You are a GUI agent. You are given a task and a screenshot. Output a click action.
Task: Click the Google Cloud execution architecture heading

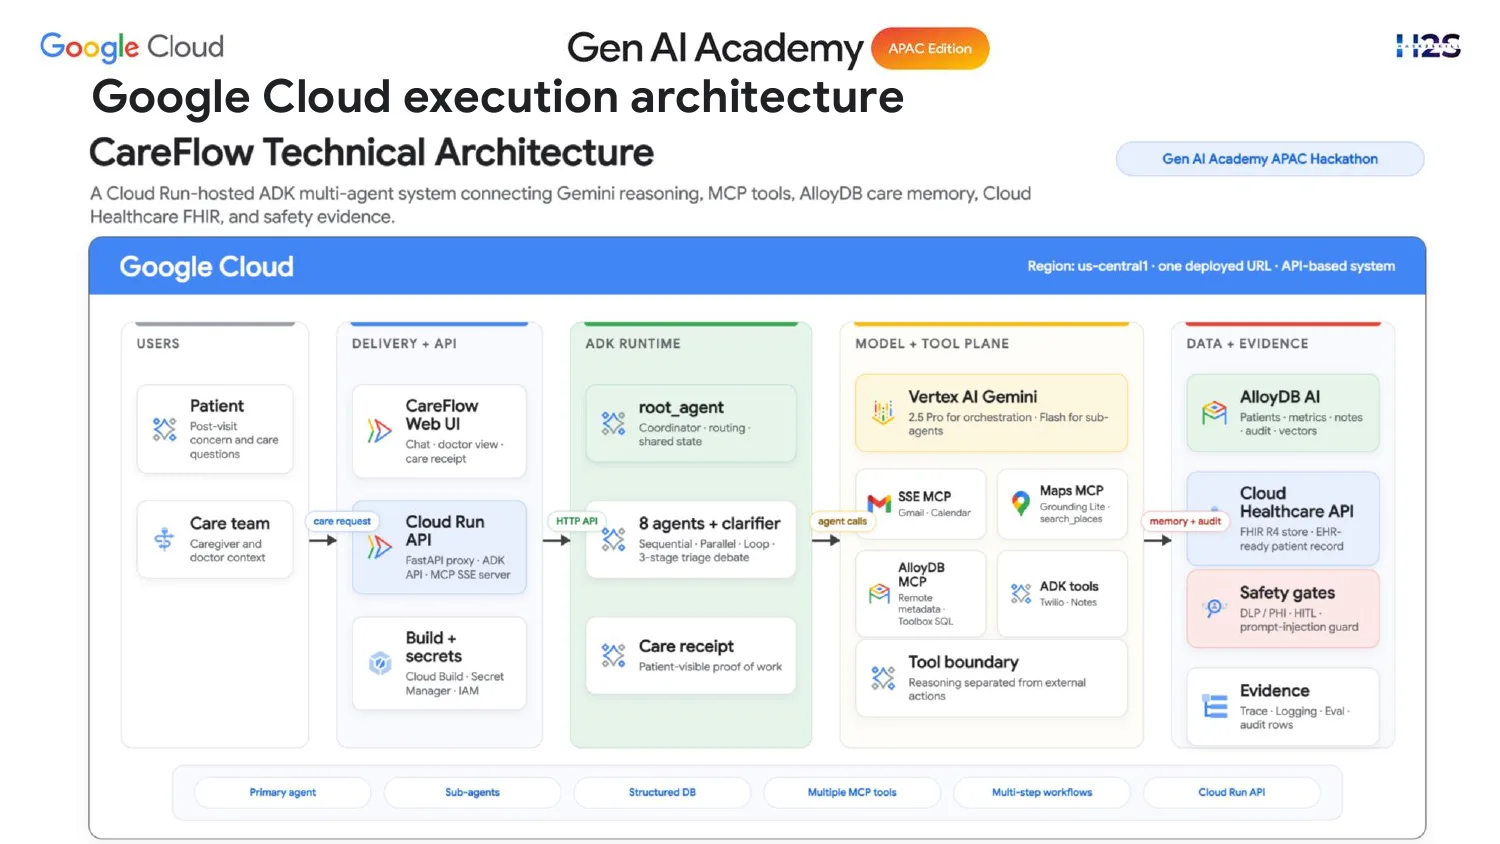(498, 97)
